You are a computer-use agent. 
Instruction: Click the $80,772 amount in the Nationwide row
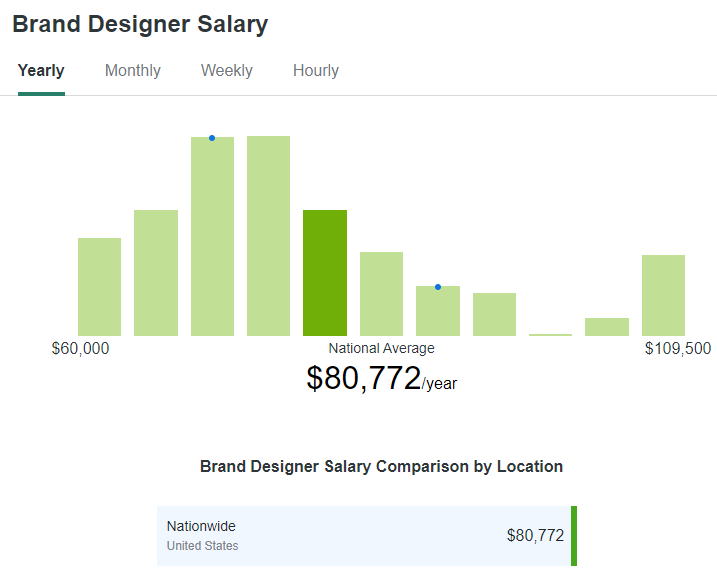535,536
